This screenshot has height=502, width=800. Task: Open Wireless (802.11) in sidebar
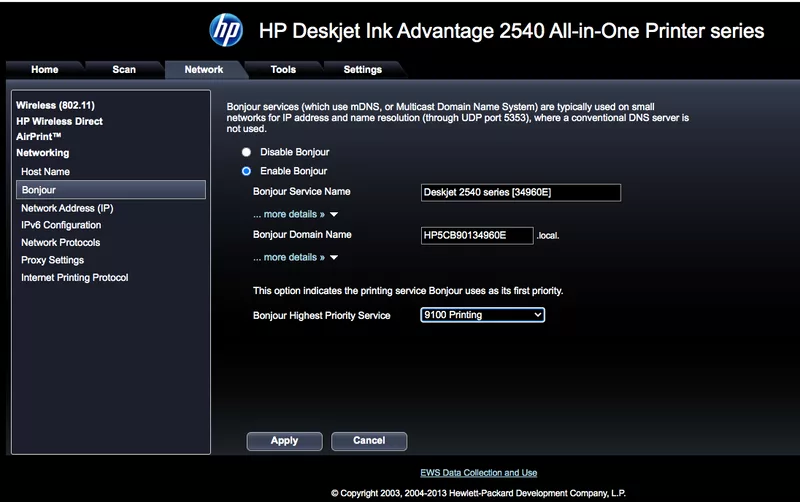click(55, 104)
